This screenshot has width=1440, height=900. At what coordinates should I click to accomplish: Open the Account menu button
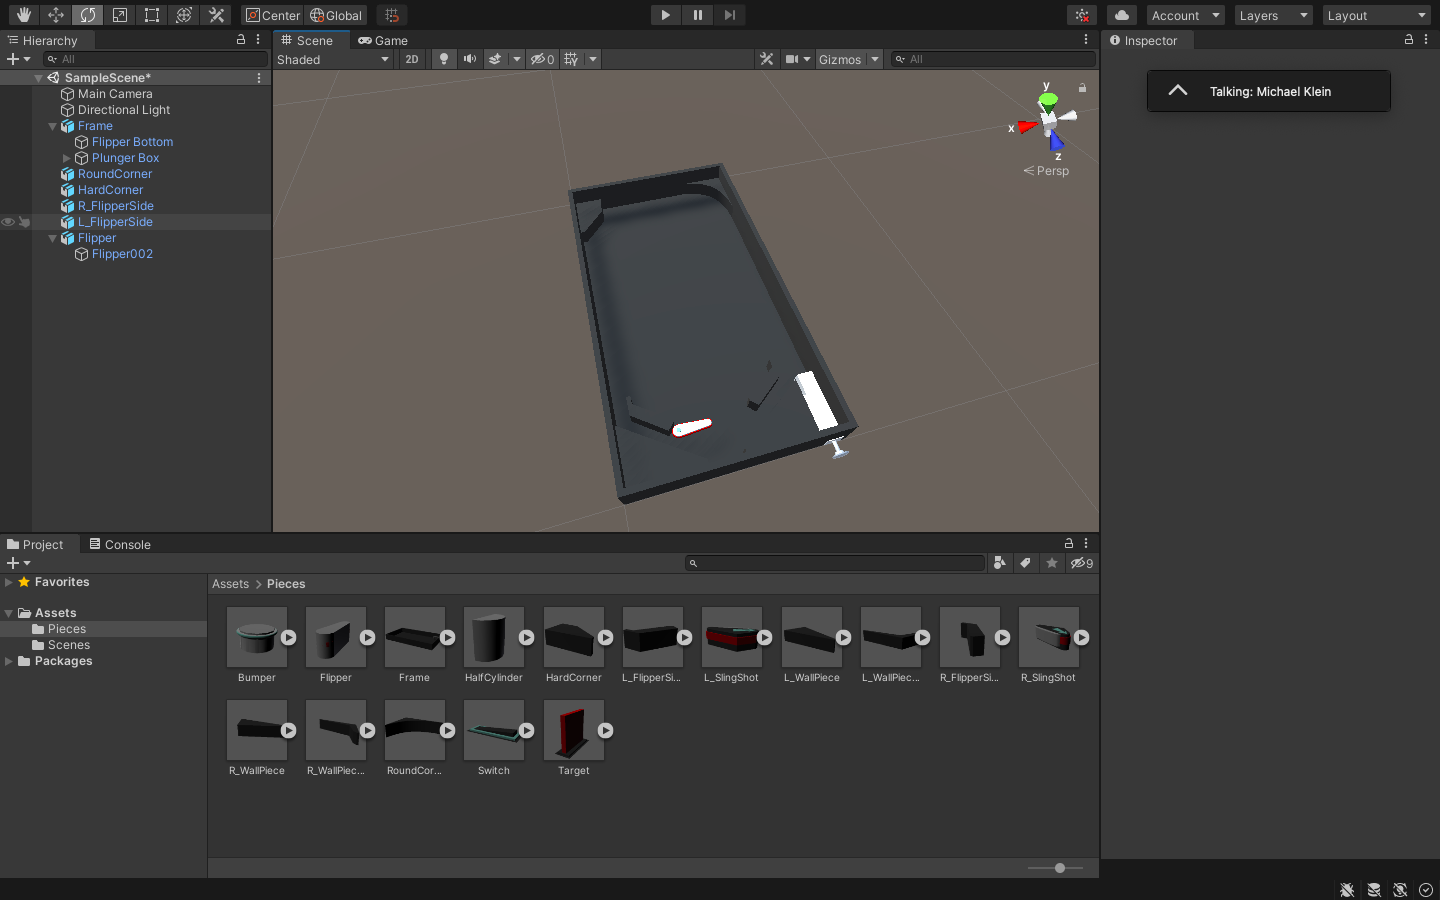pyautogui.click(x=1185, y=15)
